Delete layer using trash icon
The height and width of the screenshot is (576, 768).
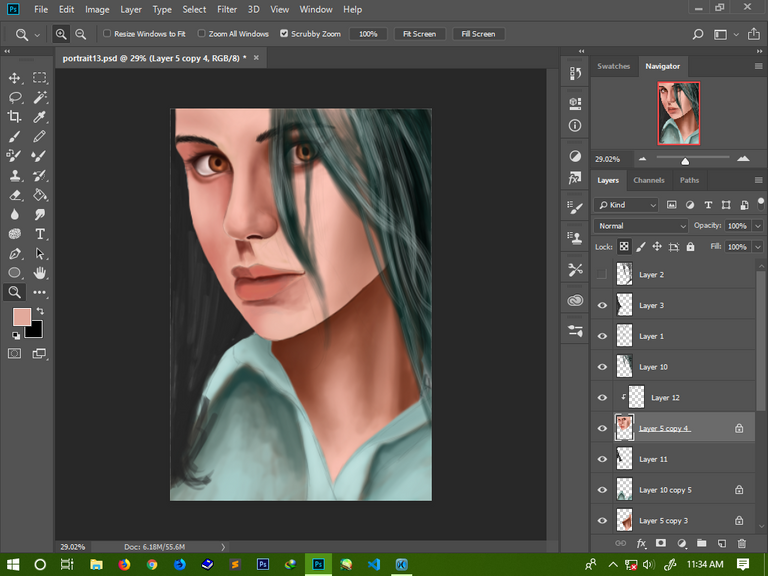pyautogui.click(x=741, y=543)
